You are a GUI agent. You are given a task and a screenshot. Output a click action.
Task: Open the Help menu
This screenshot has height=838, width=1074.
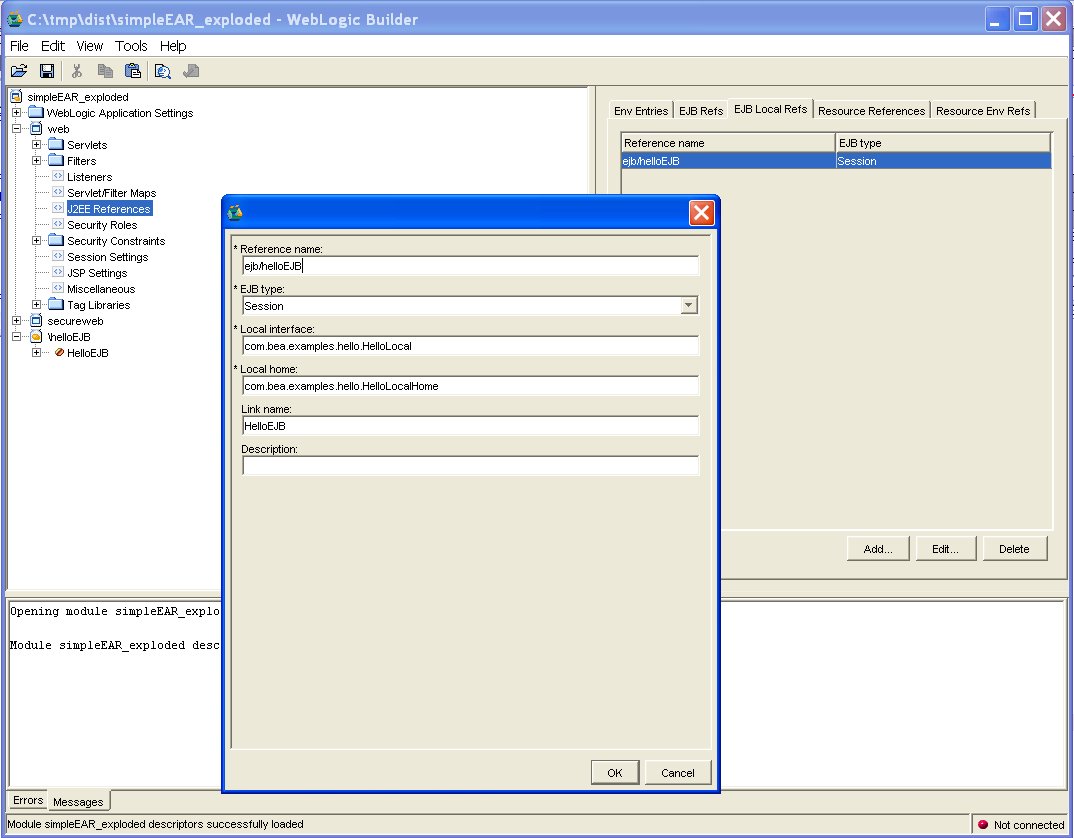(x=173, y=46)
